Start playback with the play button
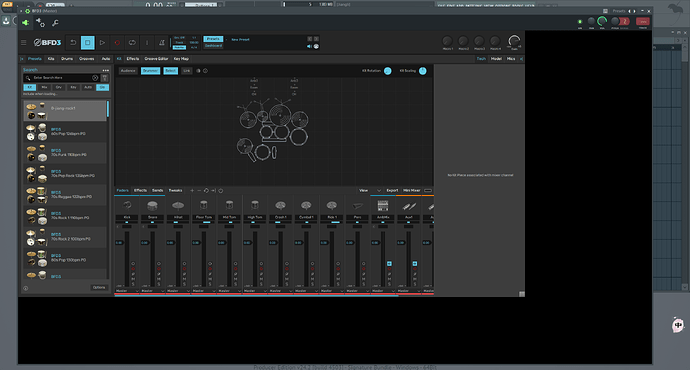The image size is (690, 370). click(x=102, y=43)
